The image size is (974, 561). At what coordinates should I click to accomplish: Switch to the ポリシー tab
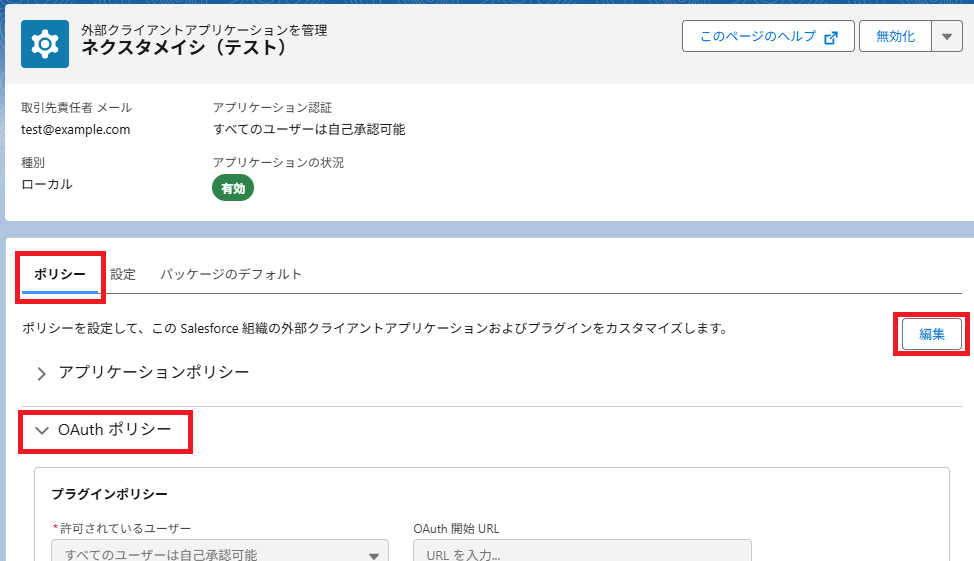[x=60, y=275]
